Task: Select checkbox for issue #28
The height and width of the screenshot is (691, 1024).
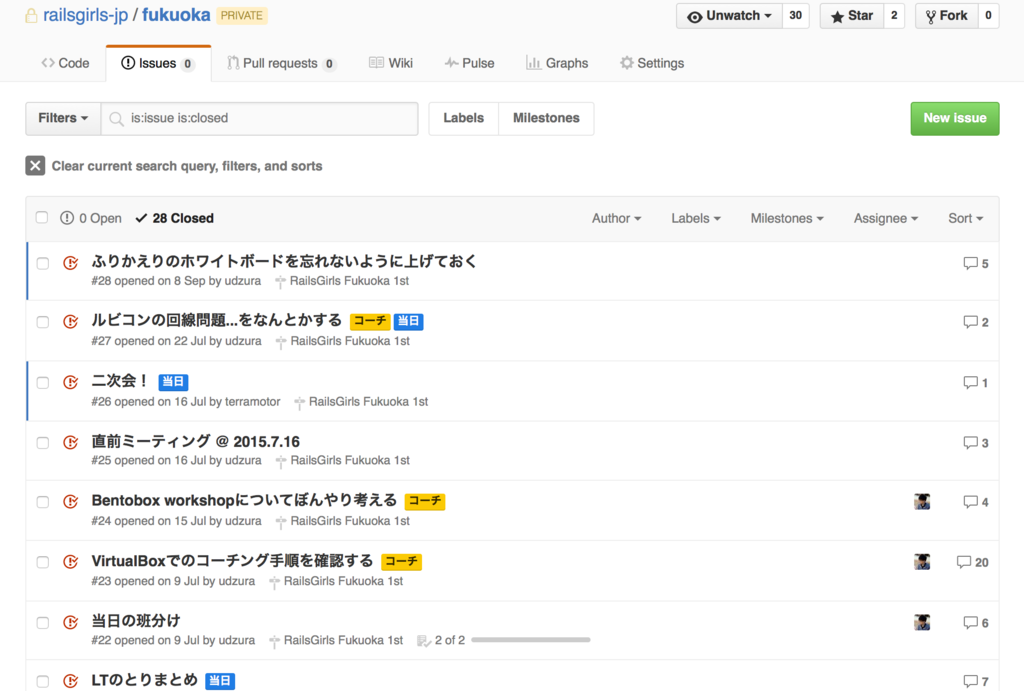Action: 42,263
